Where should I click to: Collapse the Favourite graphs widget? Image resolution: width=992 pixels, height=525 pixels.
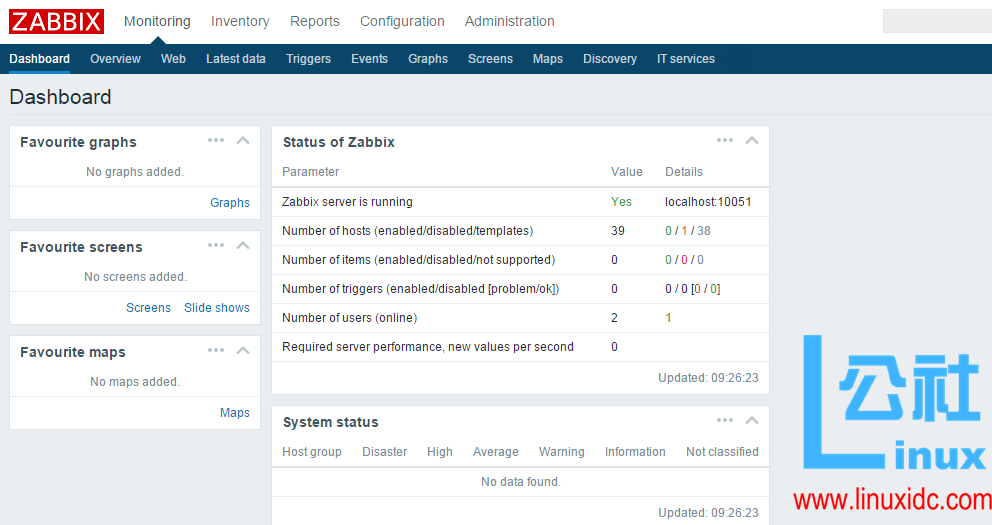[x=243, y=141]
